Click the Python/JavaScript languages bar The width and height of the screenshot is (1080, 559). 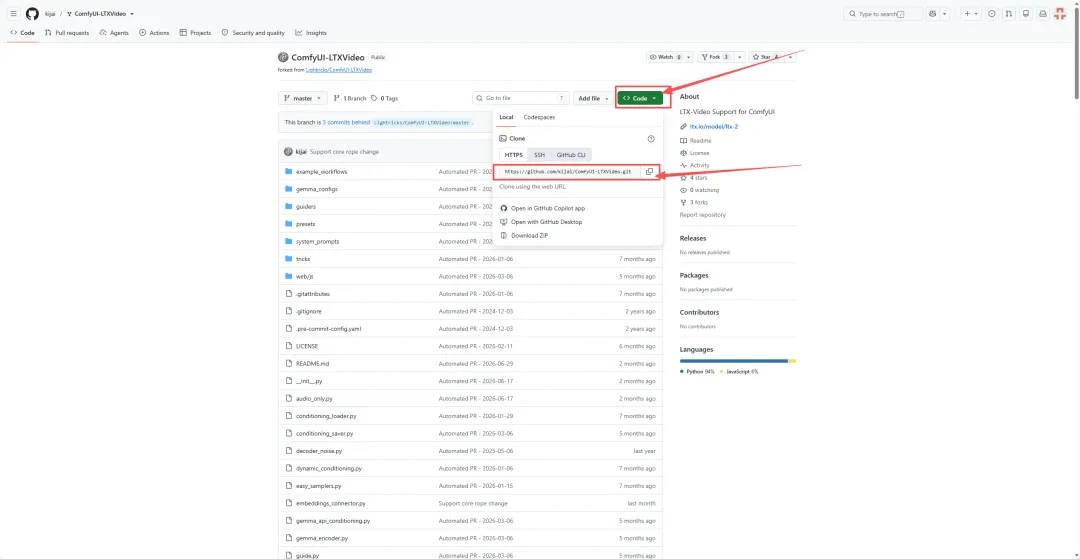[x=738, y=361]
